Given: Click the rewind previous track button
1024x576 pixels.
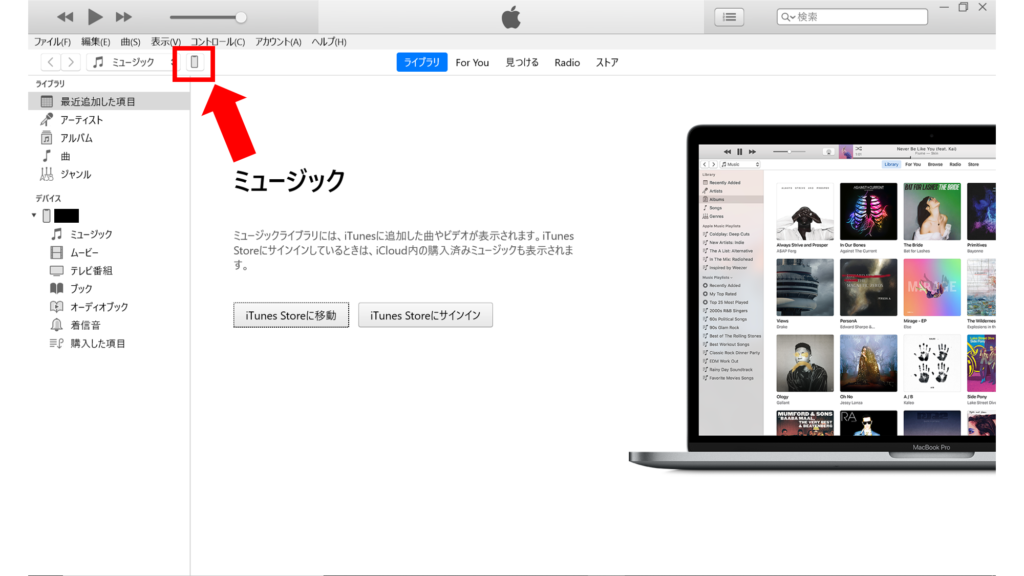Looking at the screenshot, I should pyautogui.click(x=65, y=17).
